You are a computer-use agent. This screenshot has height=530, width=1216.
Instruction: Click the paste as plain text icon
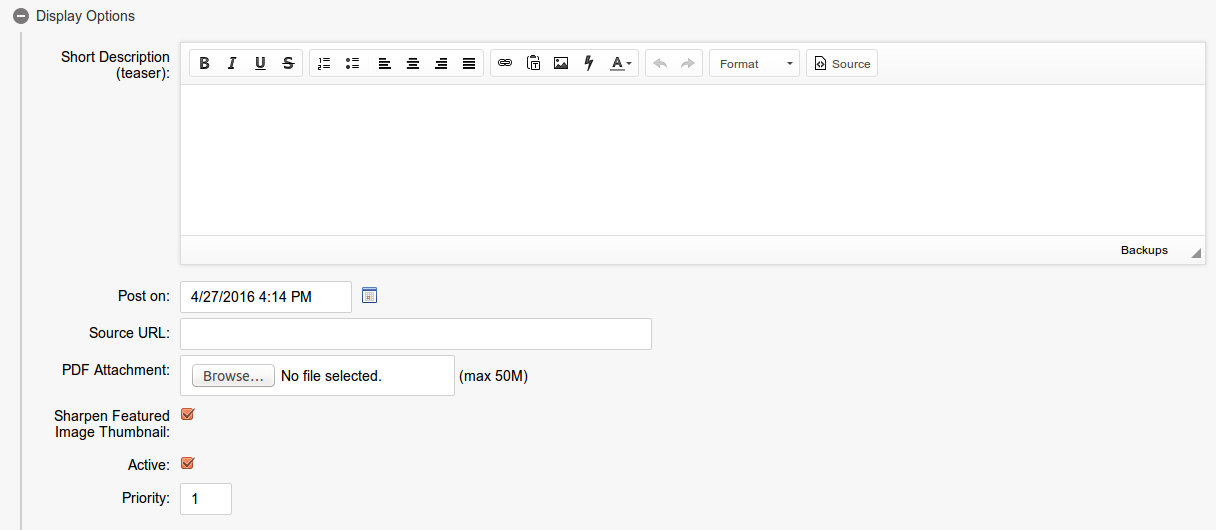[533, 63]
